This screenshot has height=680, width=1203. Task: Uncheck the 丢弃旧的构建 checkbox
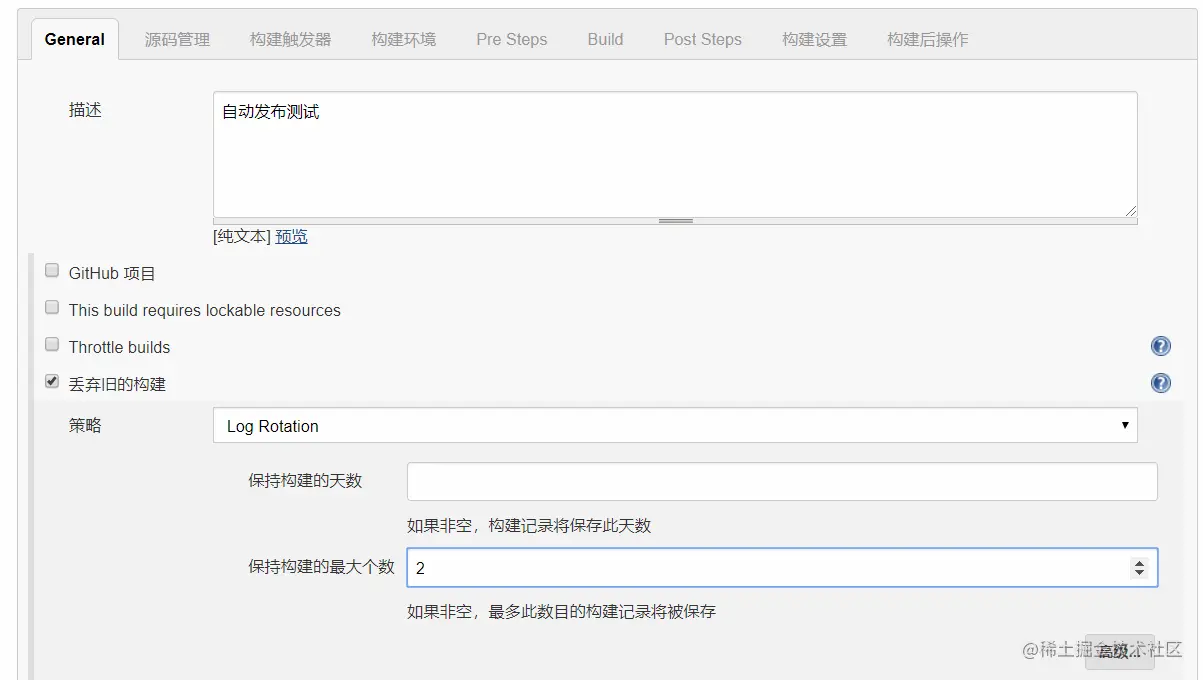tap(52, 382)
